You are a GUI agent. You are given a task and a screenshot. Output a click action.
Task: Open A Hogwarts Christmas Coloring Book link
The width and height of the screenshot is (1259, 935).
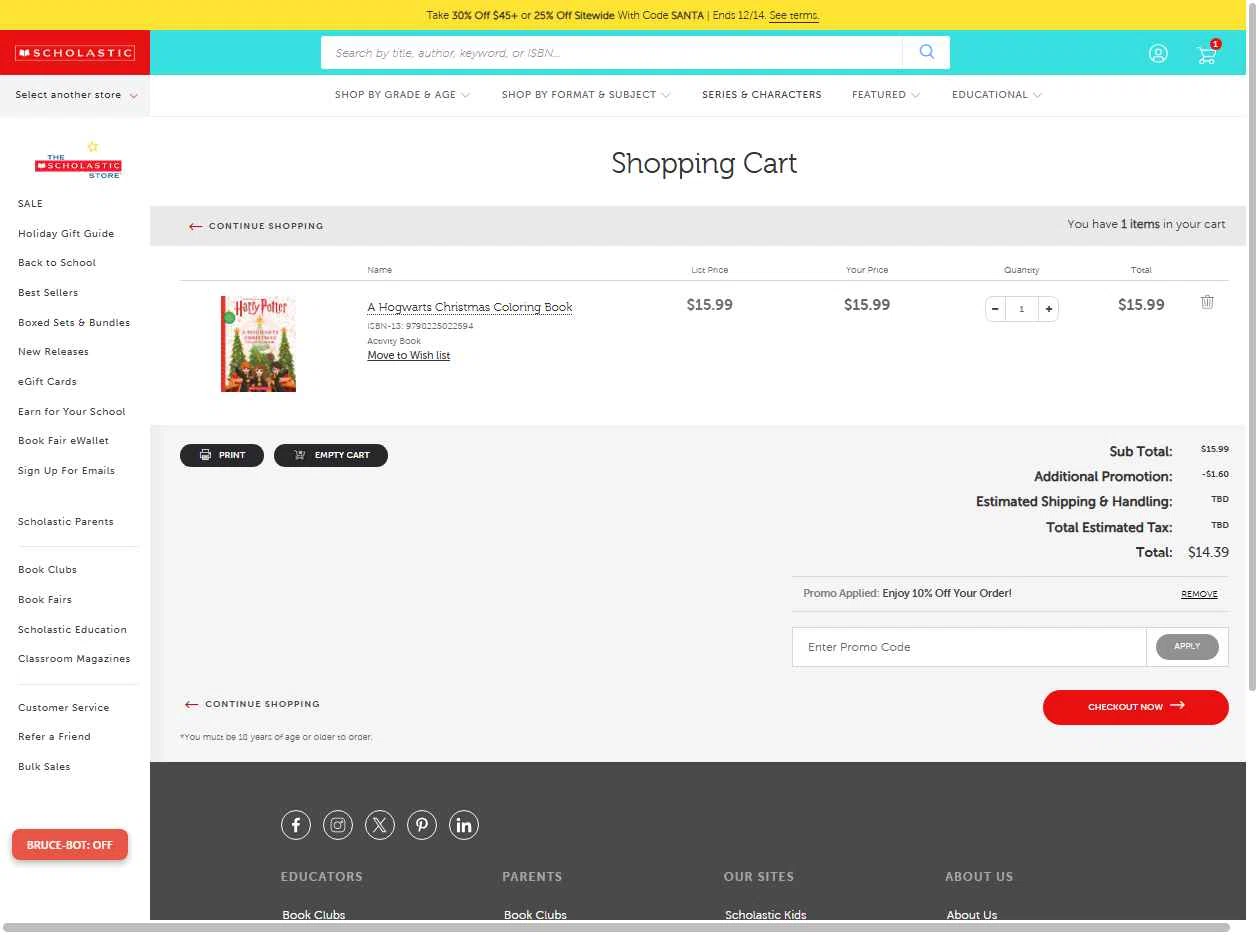(x=470, y=307)
